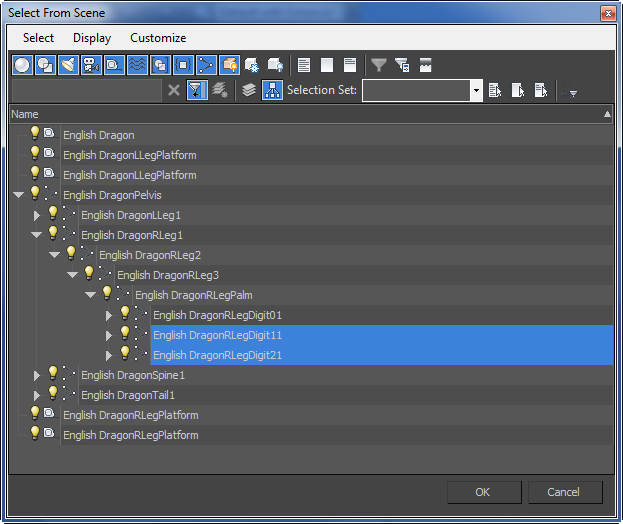Click the funnel with settings filter icon
623x524 pixels.
402,65
